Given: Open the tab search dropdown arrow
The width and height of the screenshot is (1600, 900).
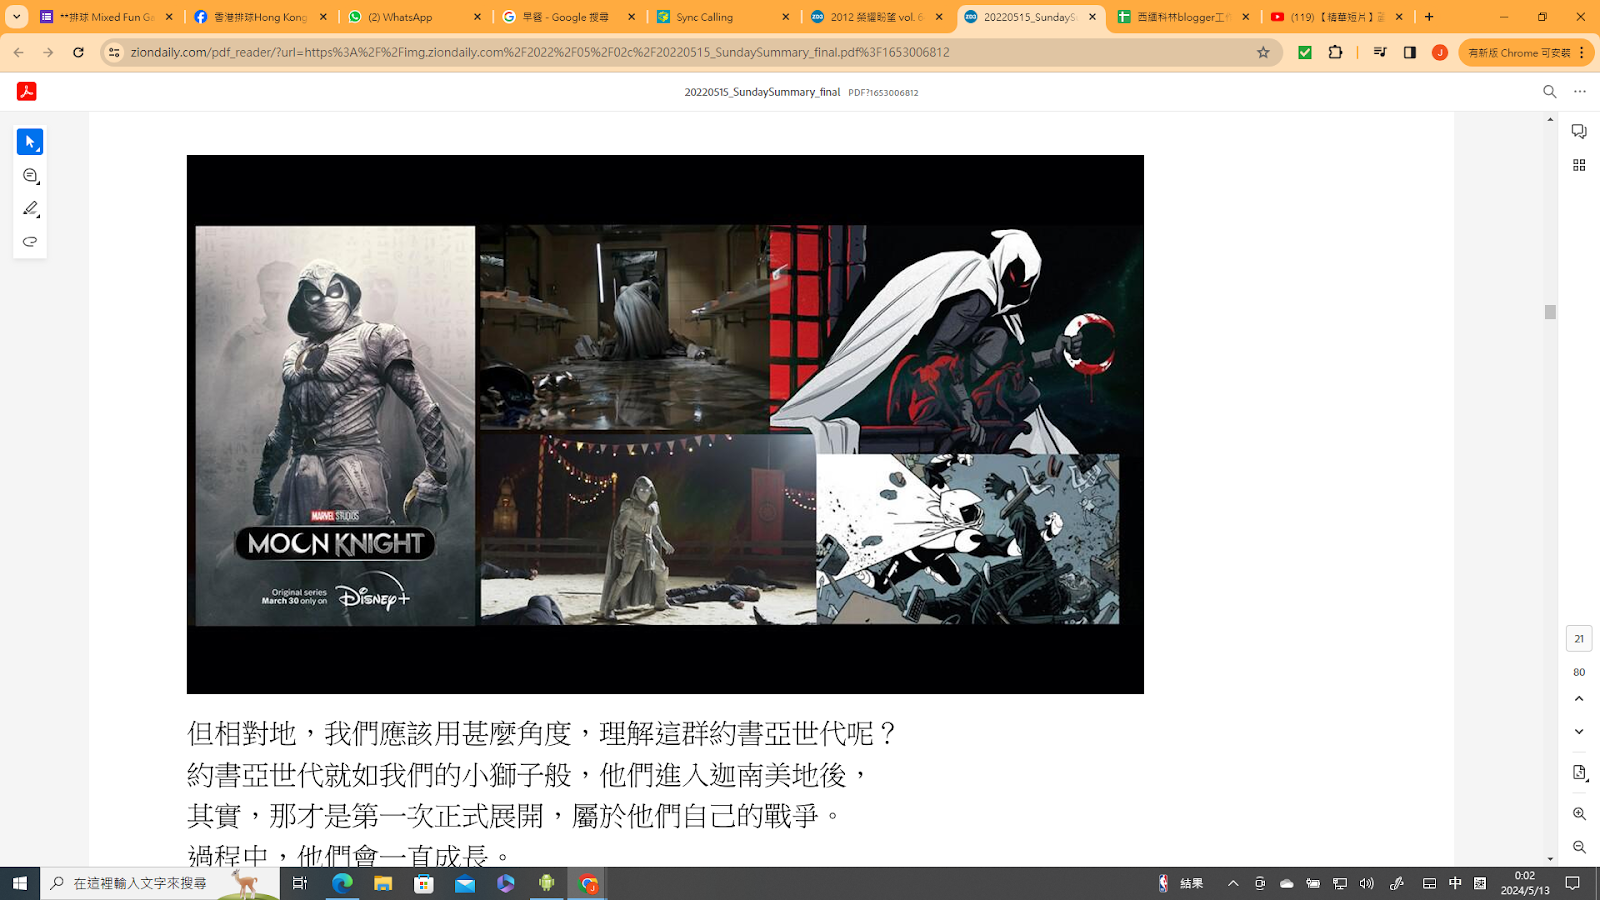Looking at the screenshot, I should 16,17.
